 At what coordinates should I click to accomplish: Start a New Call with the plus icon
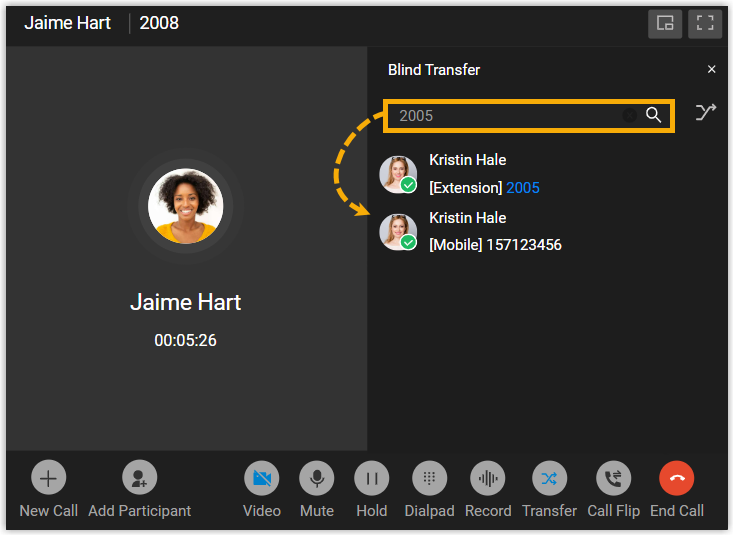[x=48, y=478]
